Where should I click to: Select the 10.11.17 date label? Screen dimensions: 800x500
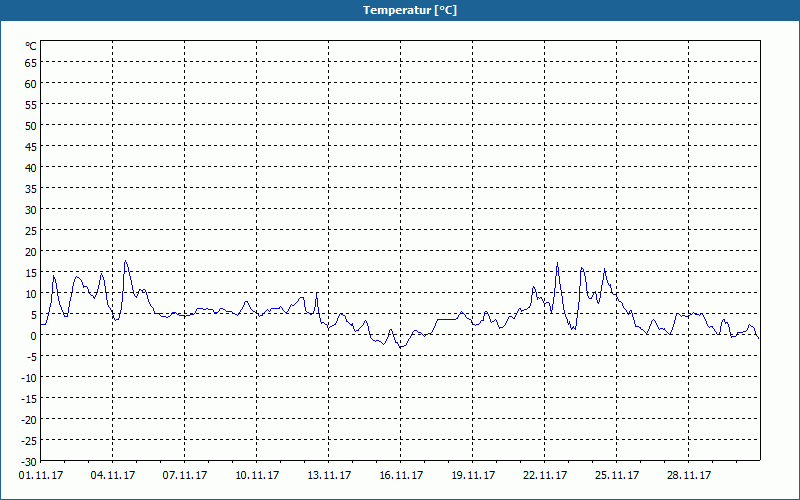click(x=257, y=475)
